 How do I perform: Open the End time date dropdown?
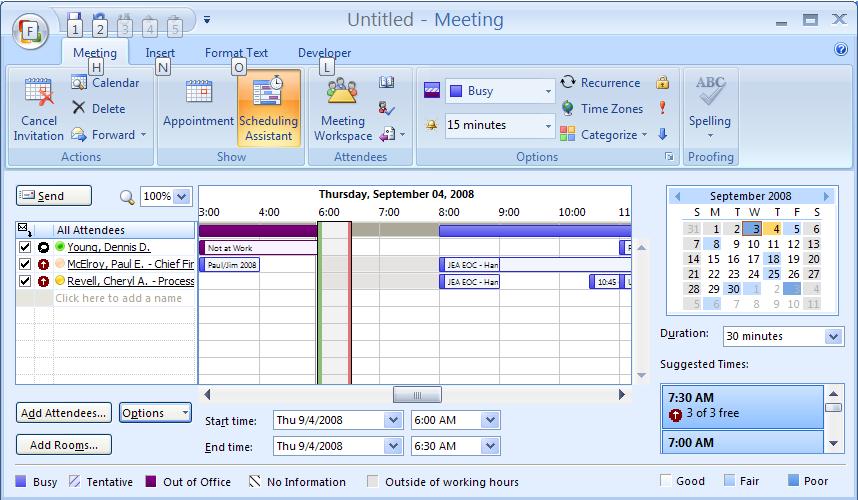coord(393,446)
